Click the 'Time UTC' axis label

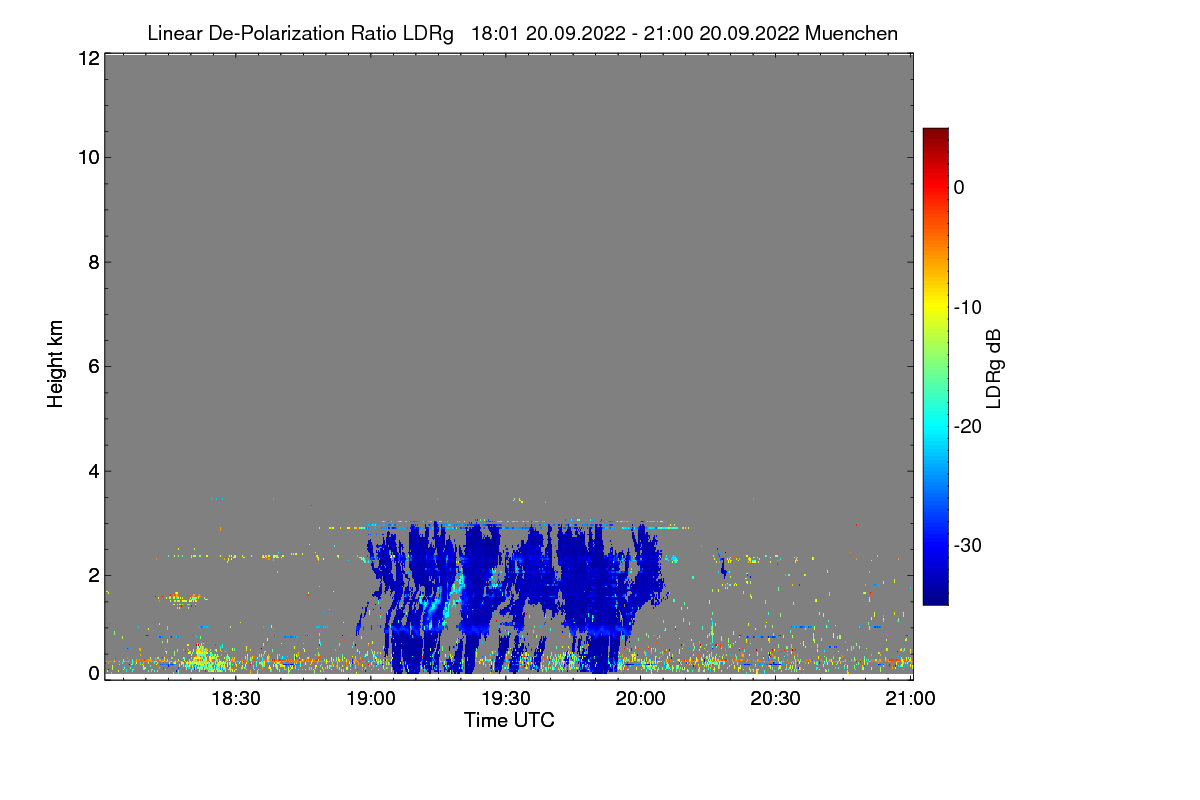509,719
